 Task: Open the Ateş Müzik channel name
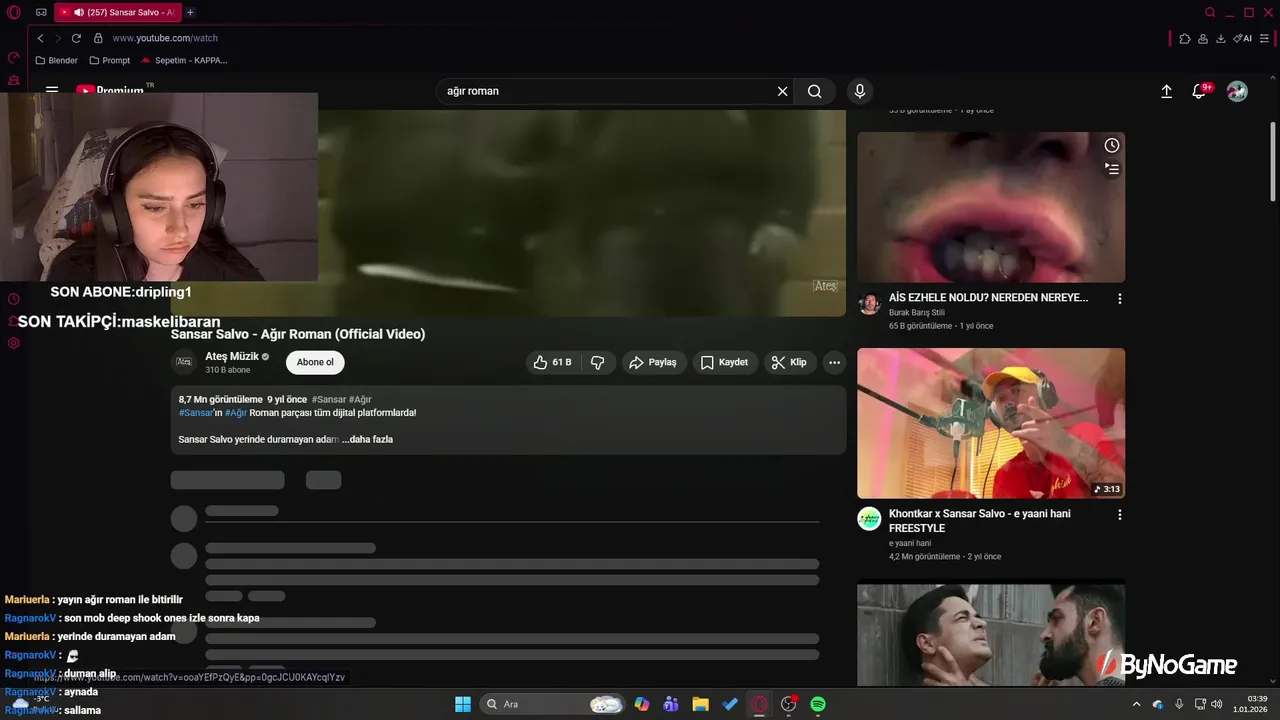(232, 356)
